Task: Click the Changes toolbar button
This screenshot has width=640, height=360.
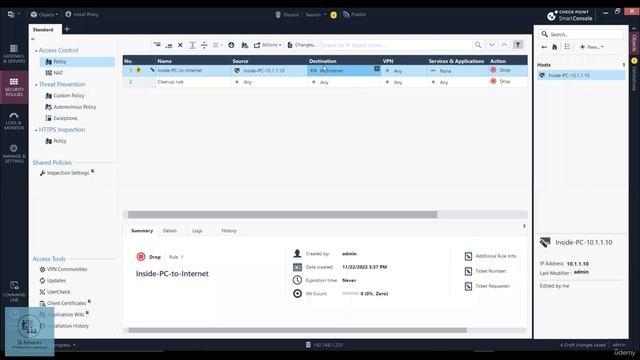Action: (x=301, y=45)
